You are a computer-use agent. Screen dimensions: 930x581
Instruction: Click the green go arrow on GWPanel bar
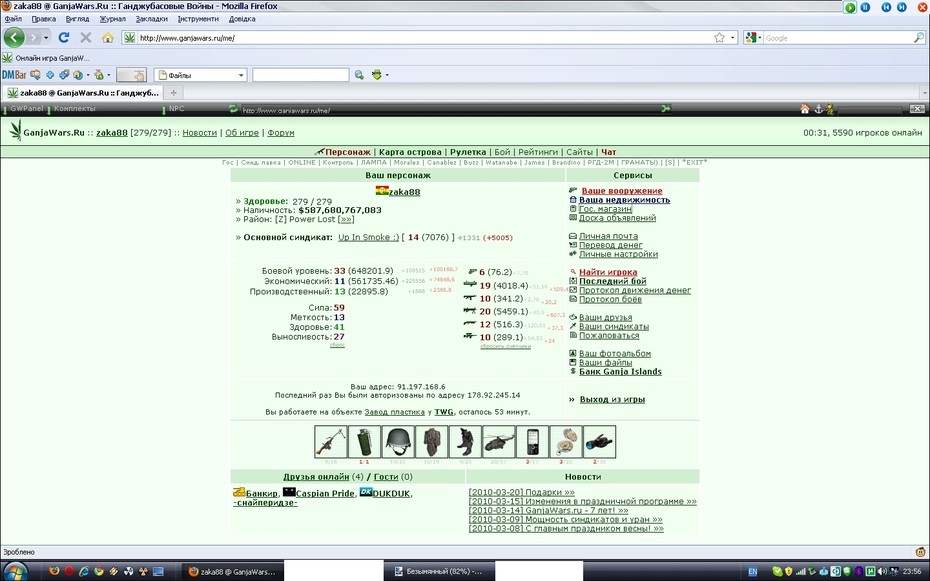coord(666,109)
